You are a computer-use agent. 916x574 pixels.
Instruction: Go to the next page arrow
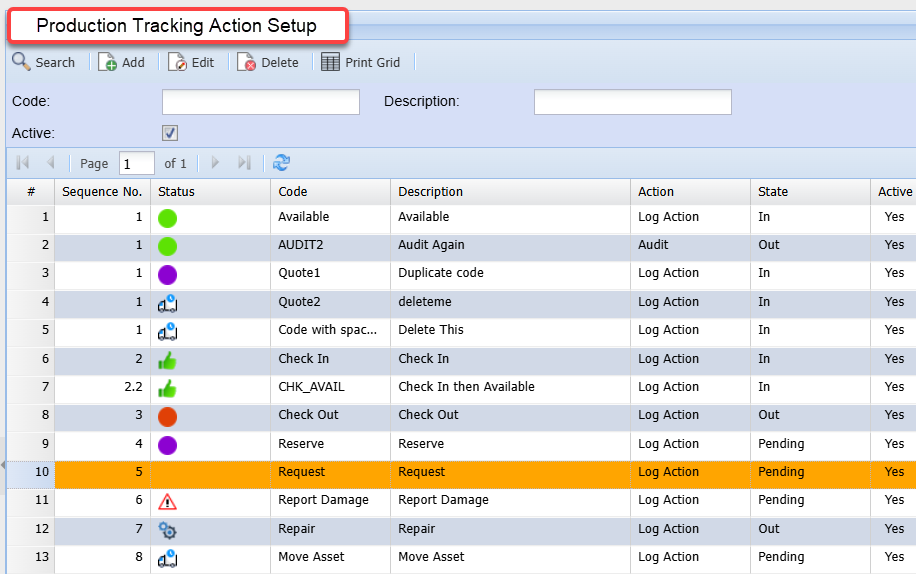(x=215, y=163)
